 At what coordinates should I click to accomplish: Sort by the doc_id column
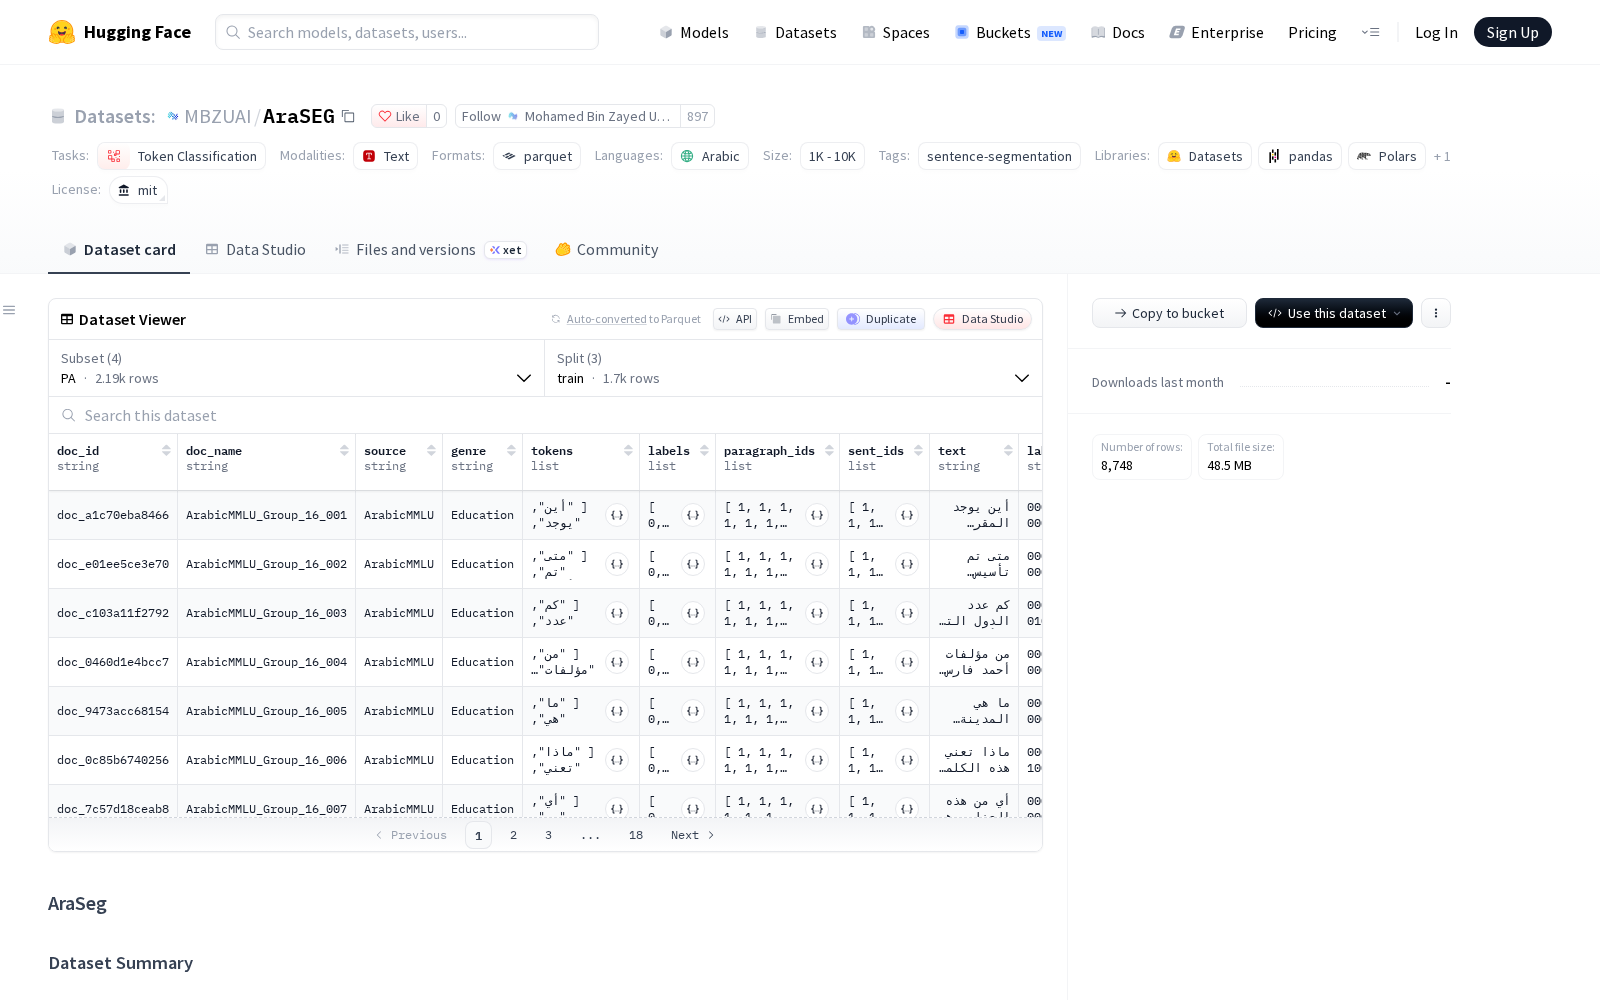coord(166,451)
